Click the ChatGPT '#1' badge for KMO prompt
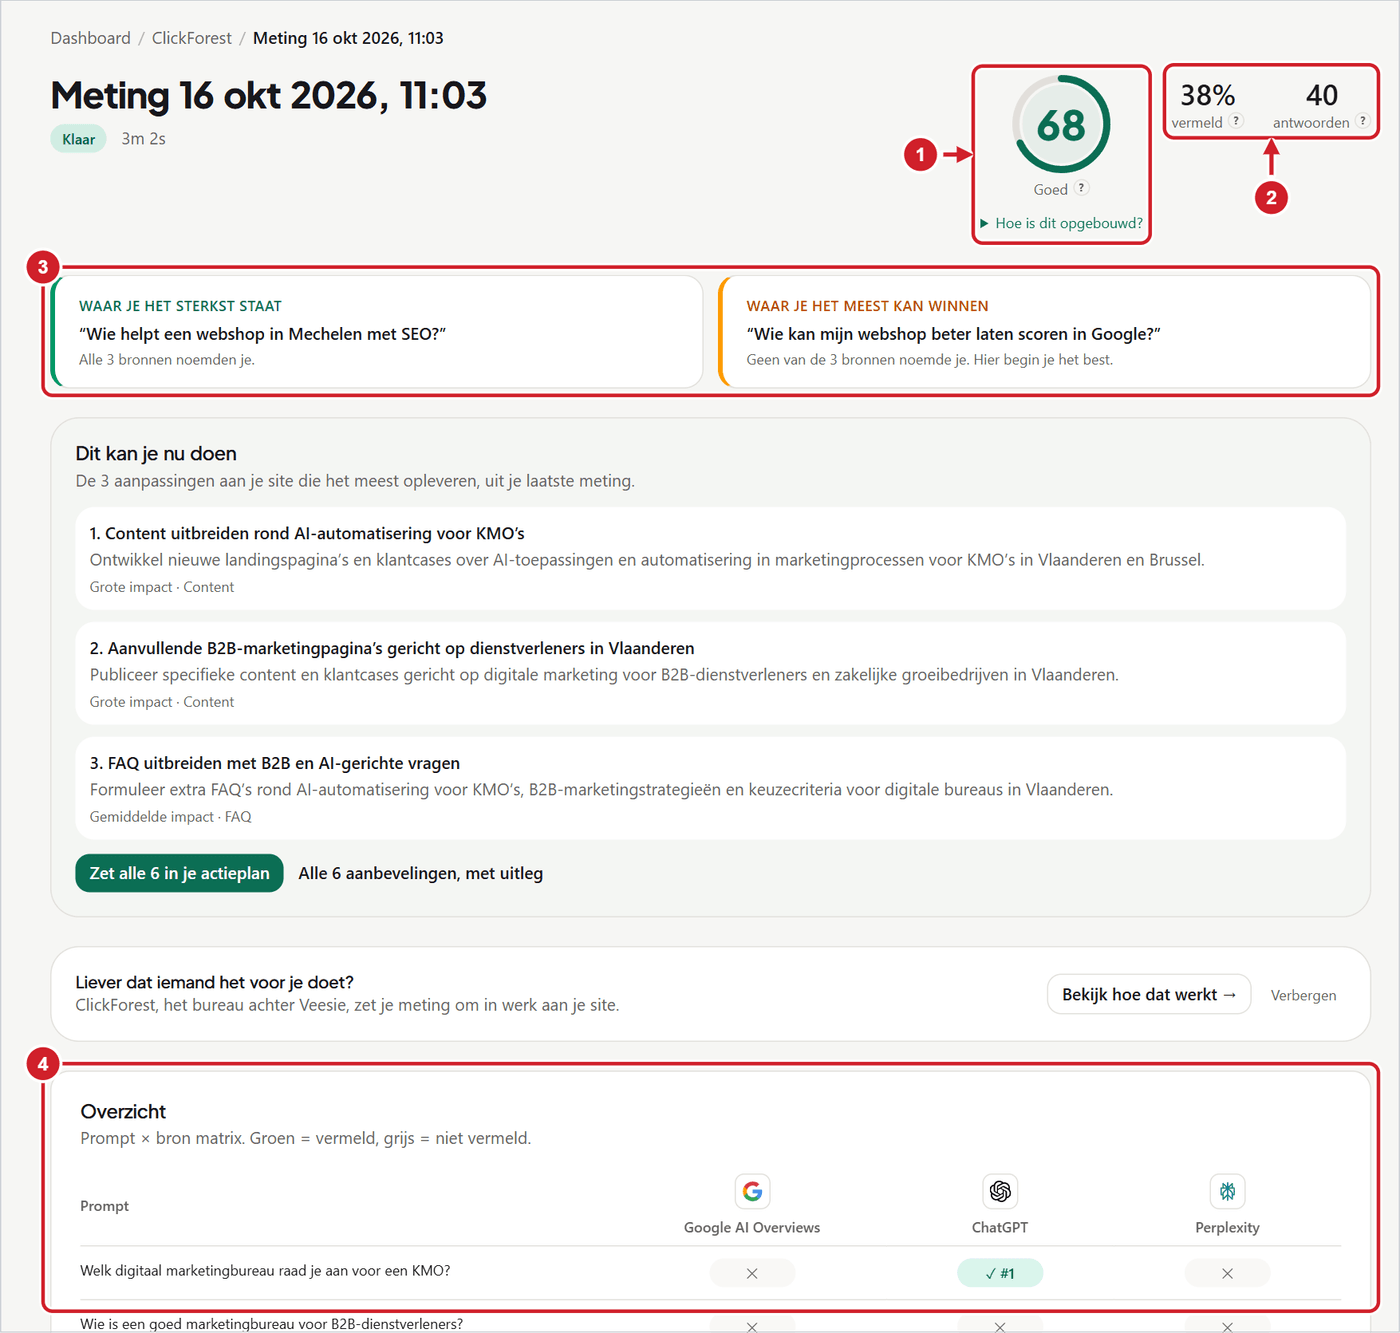 click(x=1000, y=1273)
